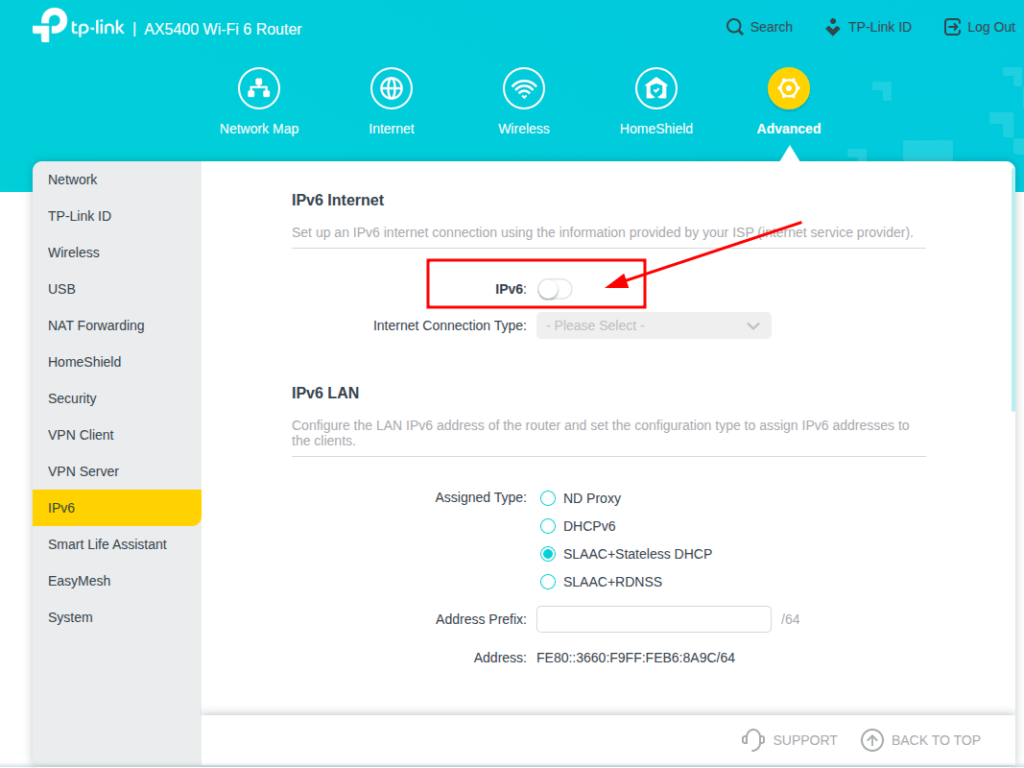The image size is (1024, 768).
Task: Choose the DHCPv6 assigned type
Action: (548, 526)
